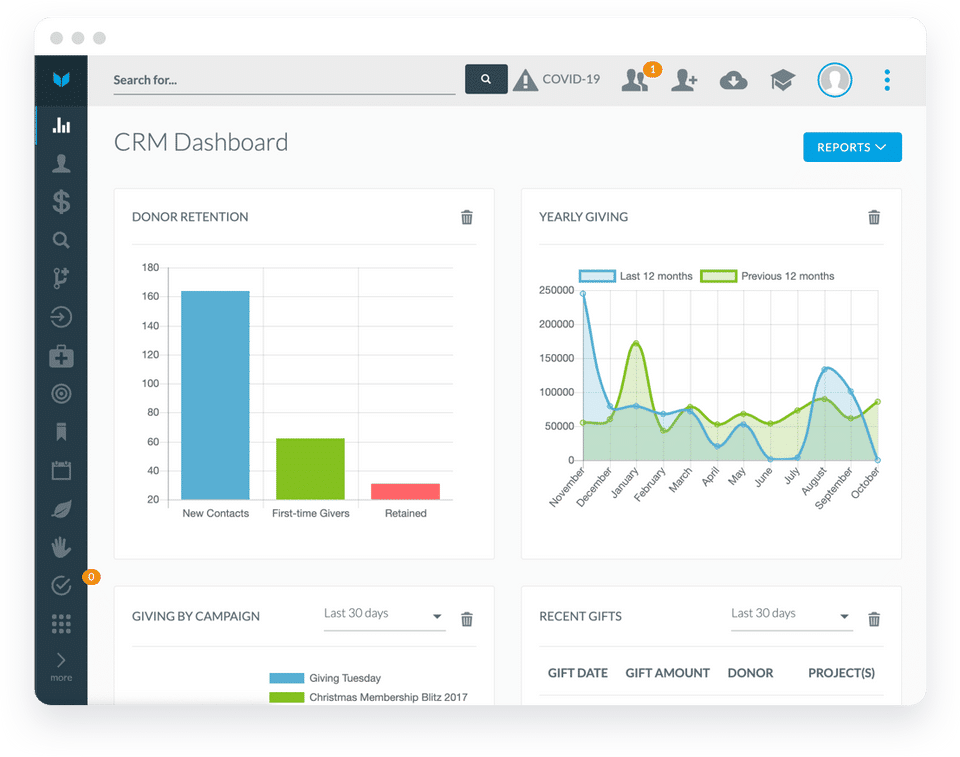Image resolution: width=960 pixels, height=757 pixels.
Task: Toggle the Last 12 months legend swatch
Action: tap(597, 276)
